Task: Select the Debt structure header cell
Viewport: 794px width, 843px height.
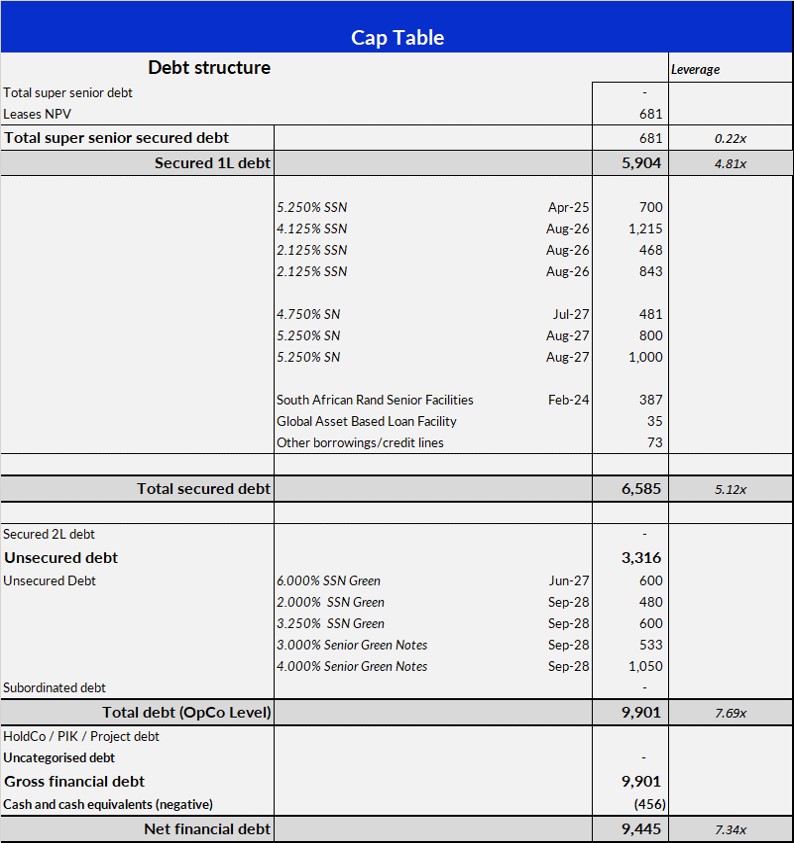Action: [209, 68]
